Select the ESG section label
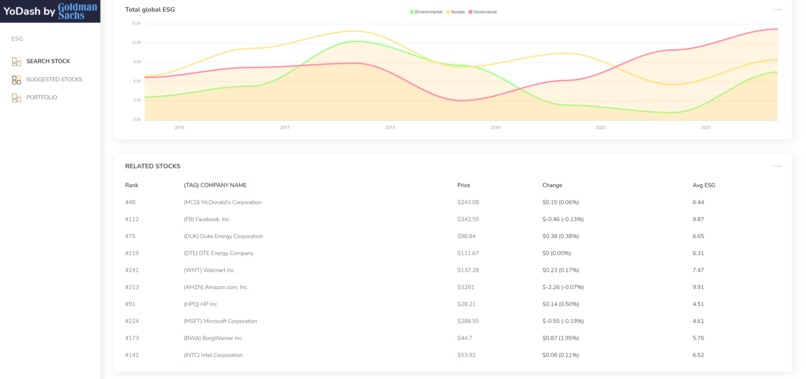Viewport: 806px width, 379px height. pos(17,39)
